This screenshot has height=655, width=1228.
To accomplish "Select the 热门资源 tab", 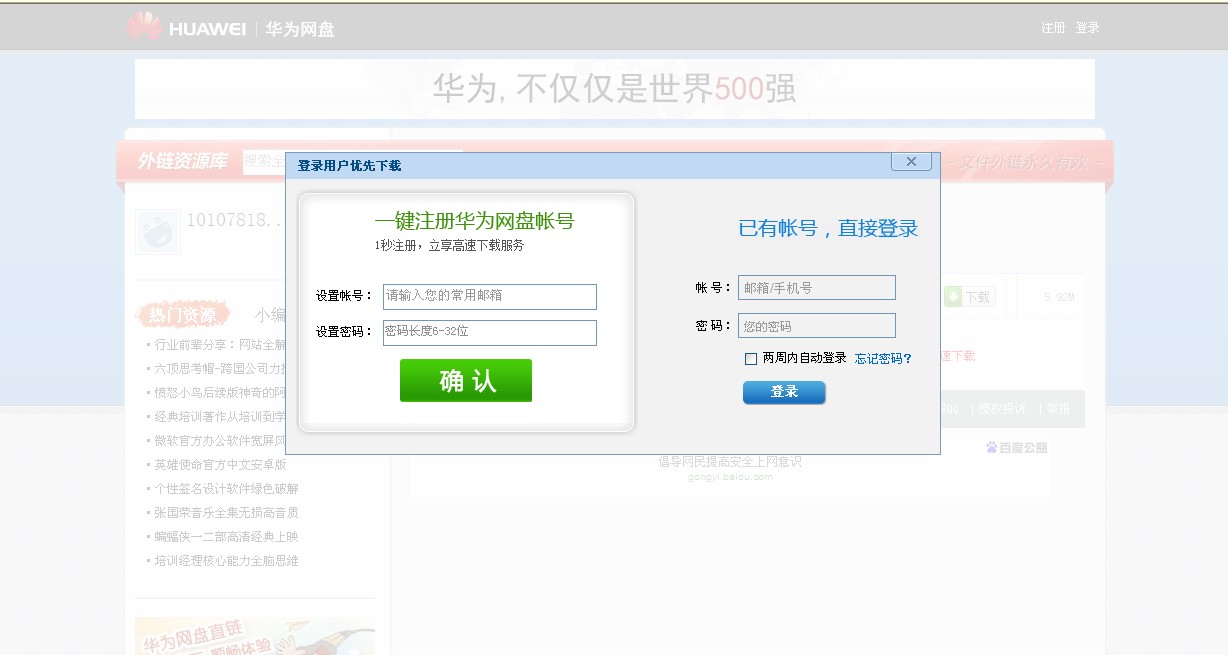I will (183, 315).
